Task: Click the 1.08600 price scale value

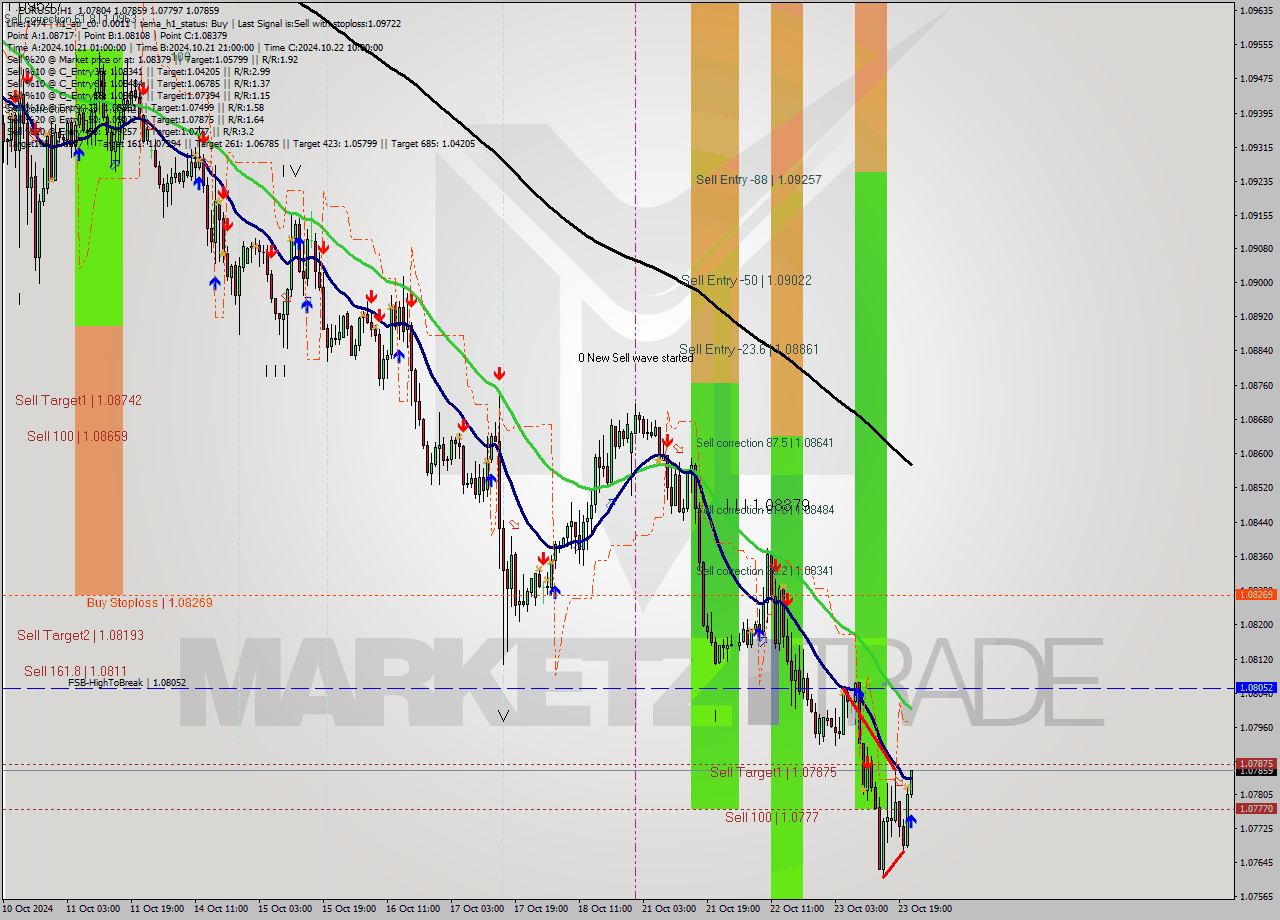Action: 1255,453
